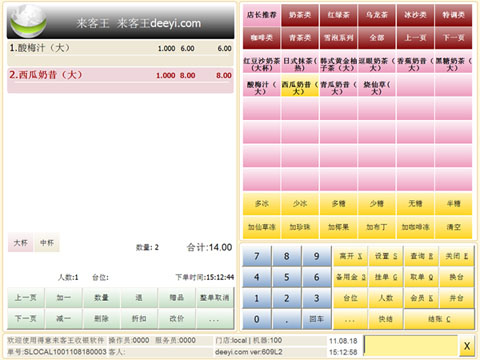Click 换台 button
The width and height of the screenshot is (480, 360).
457,277
